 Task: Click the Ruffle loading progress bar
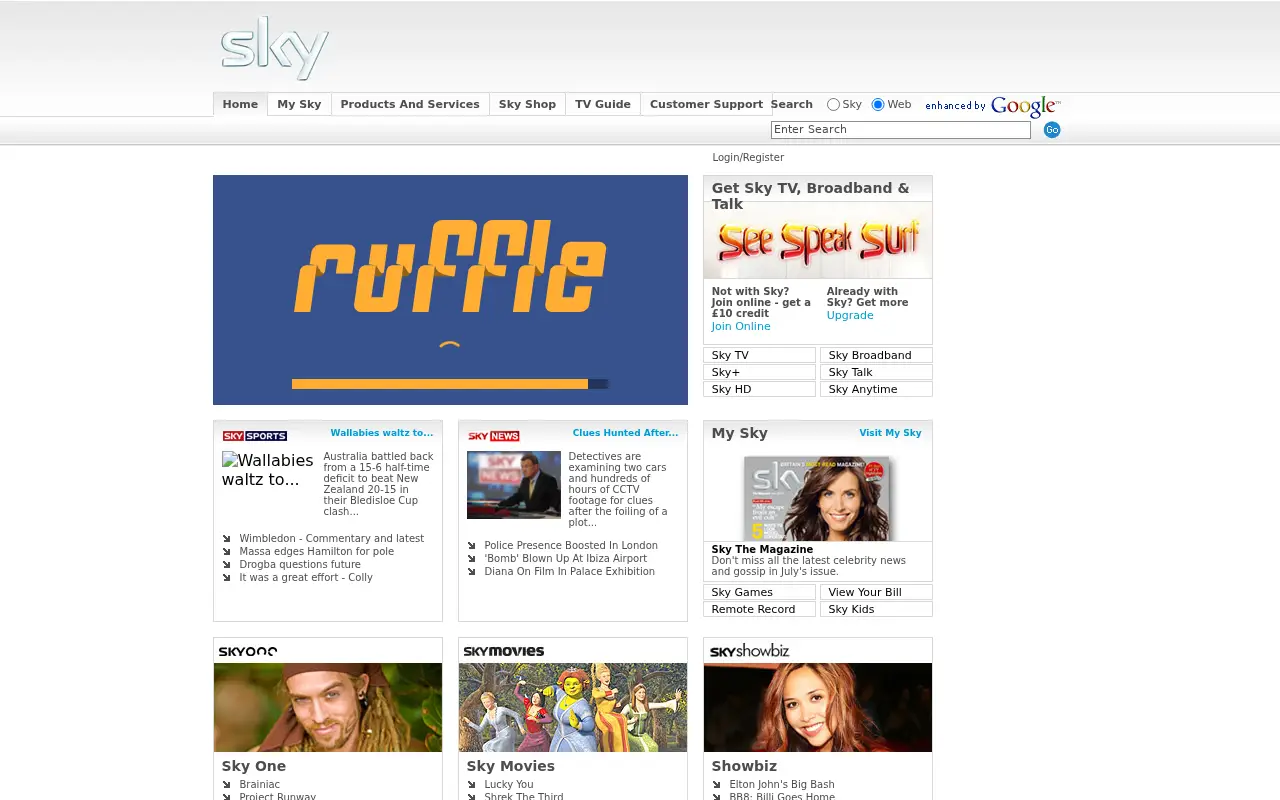(450, 384)
